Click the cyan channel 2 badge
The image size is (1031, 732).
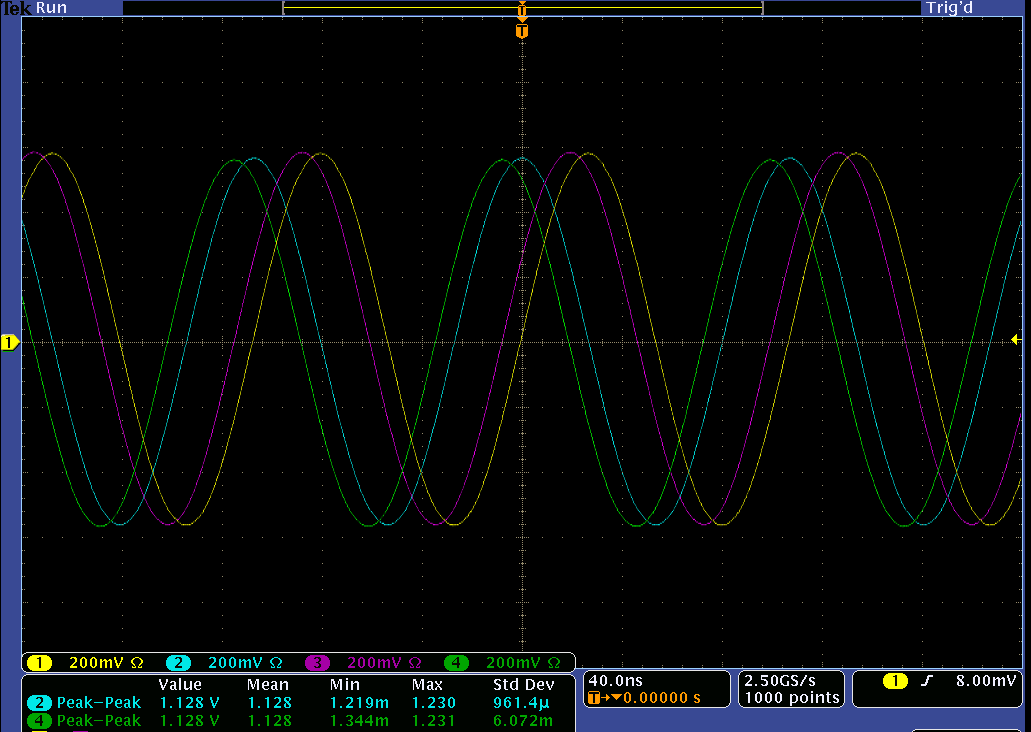pos(178,663)
